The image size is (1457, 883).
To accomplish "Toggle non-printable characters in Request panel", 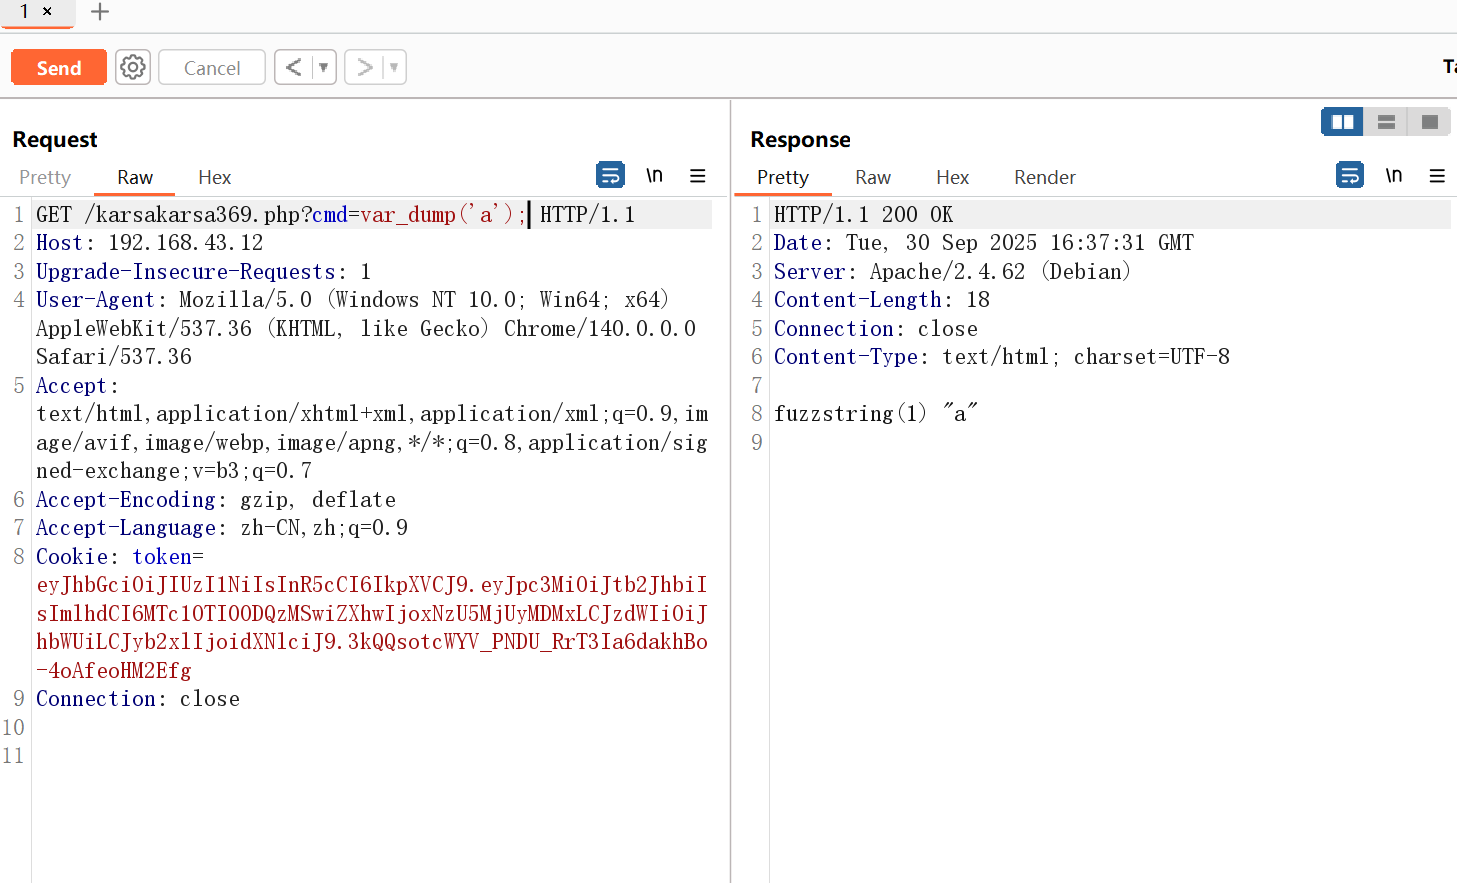I will click(654, 175).
